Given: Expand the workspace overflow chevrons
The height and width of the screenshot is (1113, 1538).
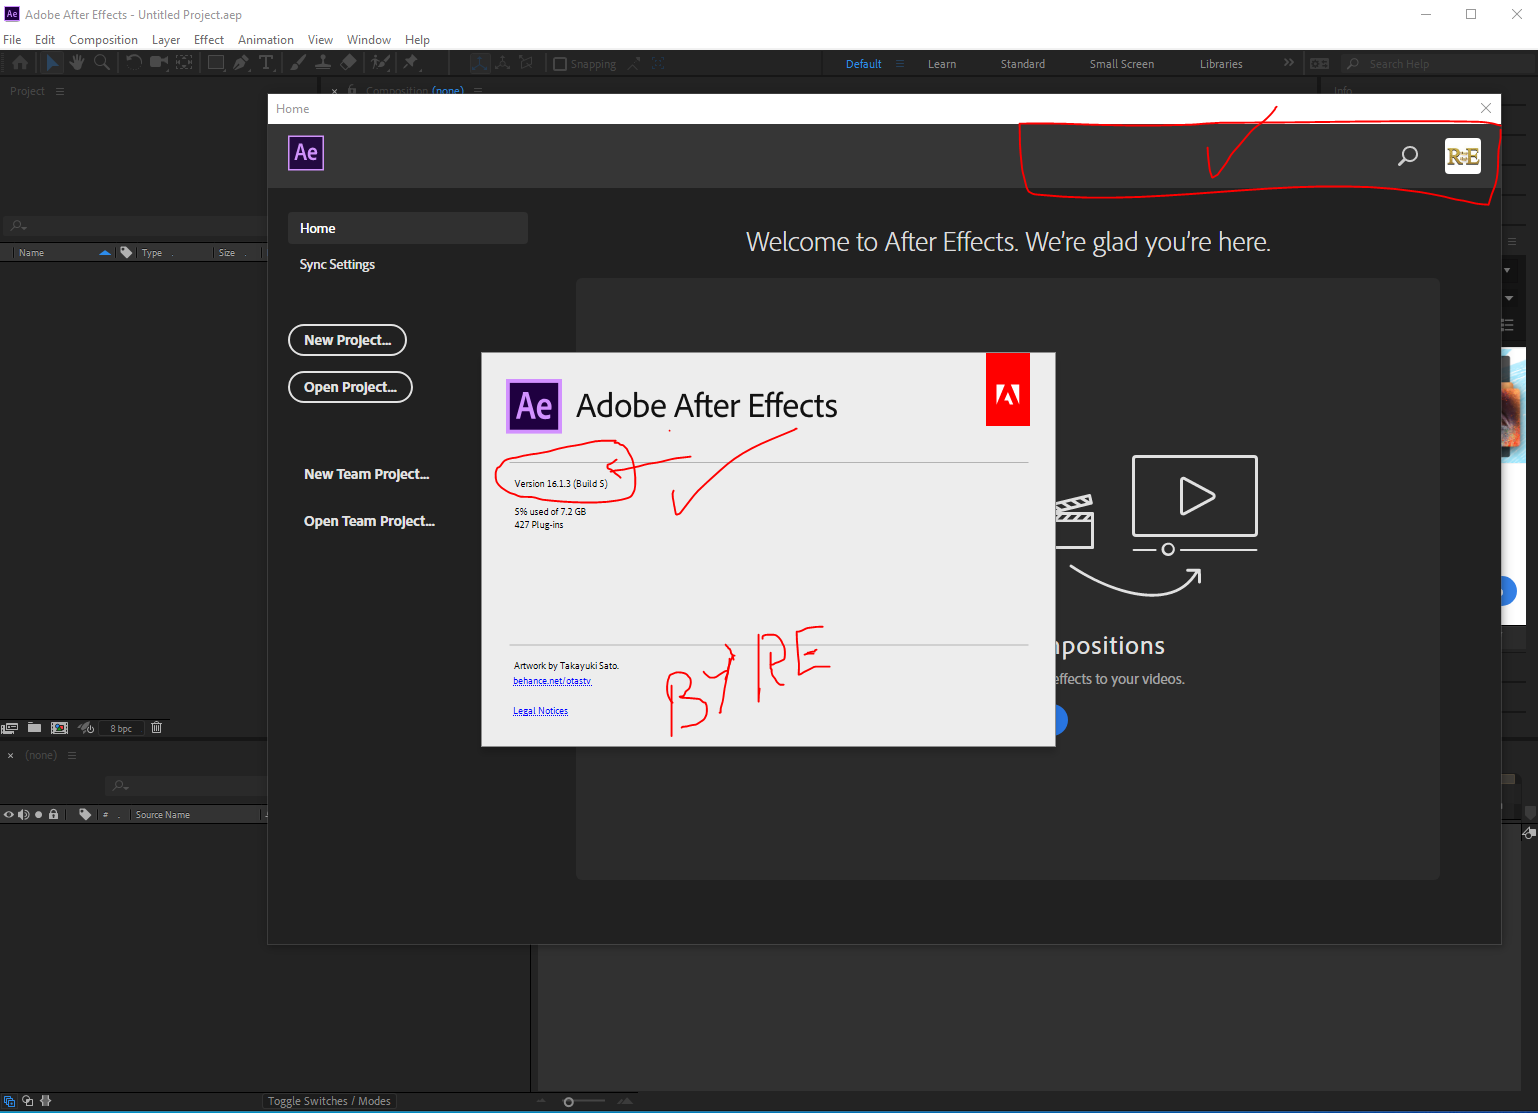Looking at the screenshot, I should pyautogui.click(x=1288, y=63).
